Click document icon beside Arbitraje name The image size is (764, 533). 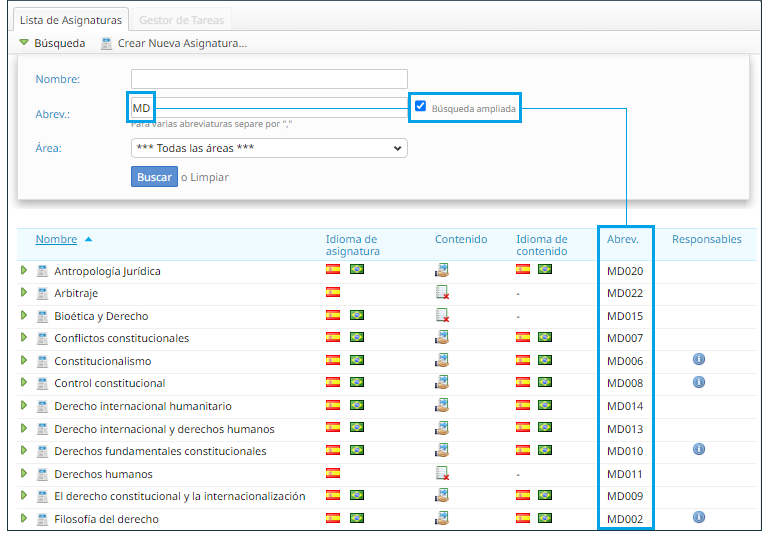pyautogui.click(x=42, y=293)
